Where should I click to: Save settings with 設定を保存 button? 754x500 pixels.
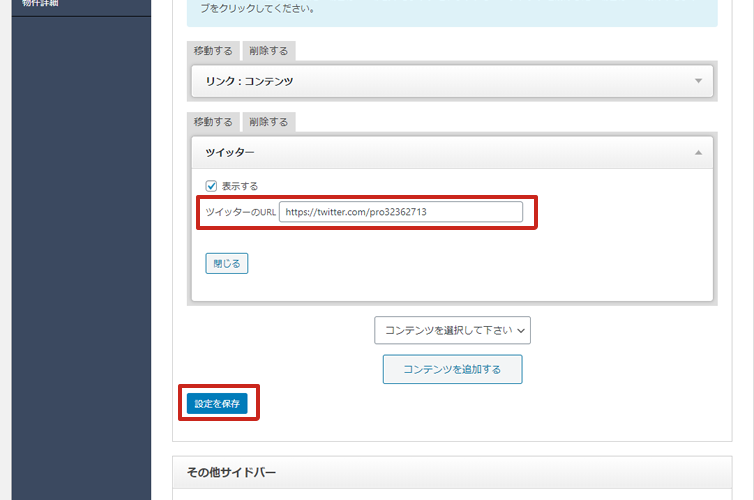pyautogui.click(x=217, y=404)
